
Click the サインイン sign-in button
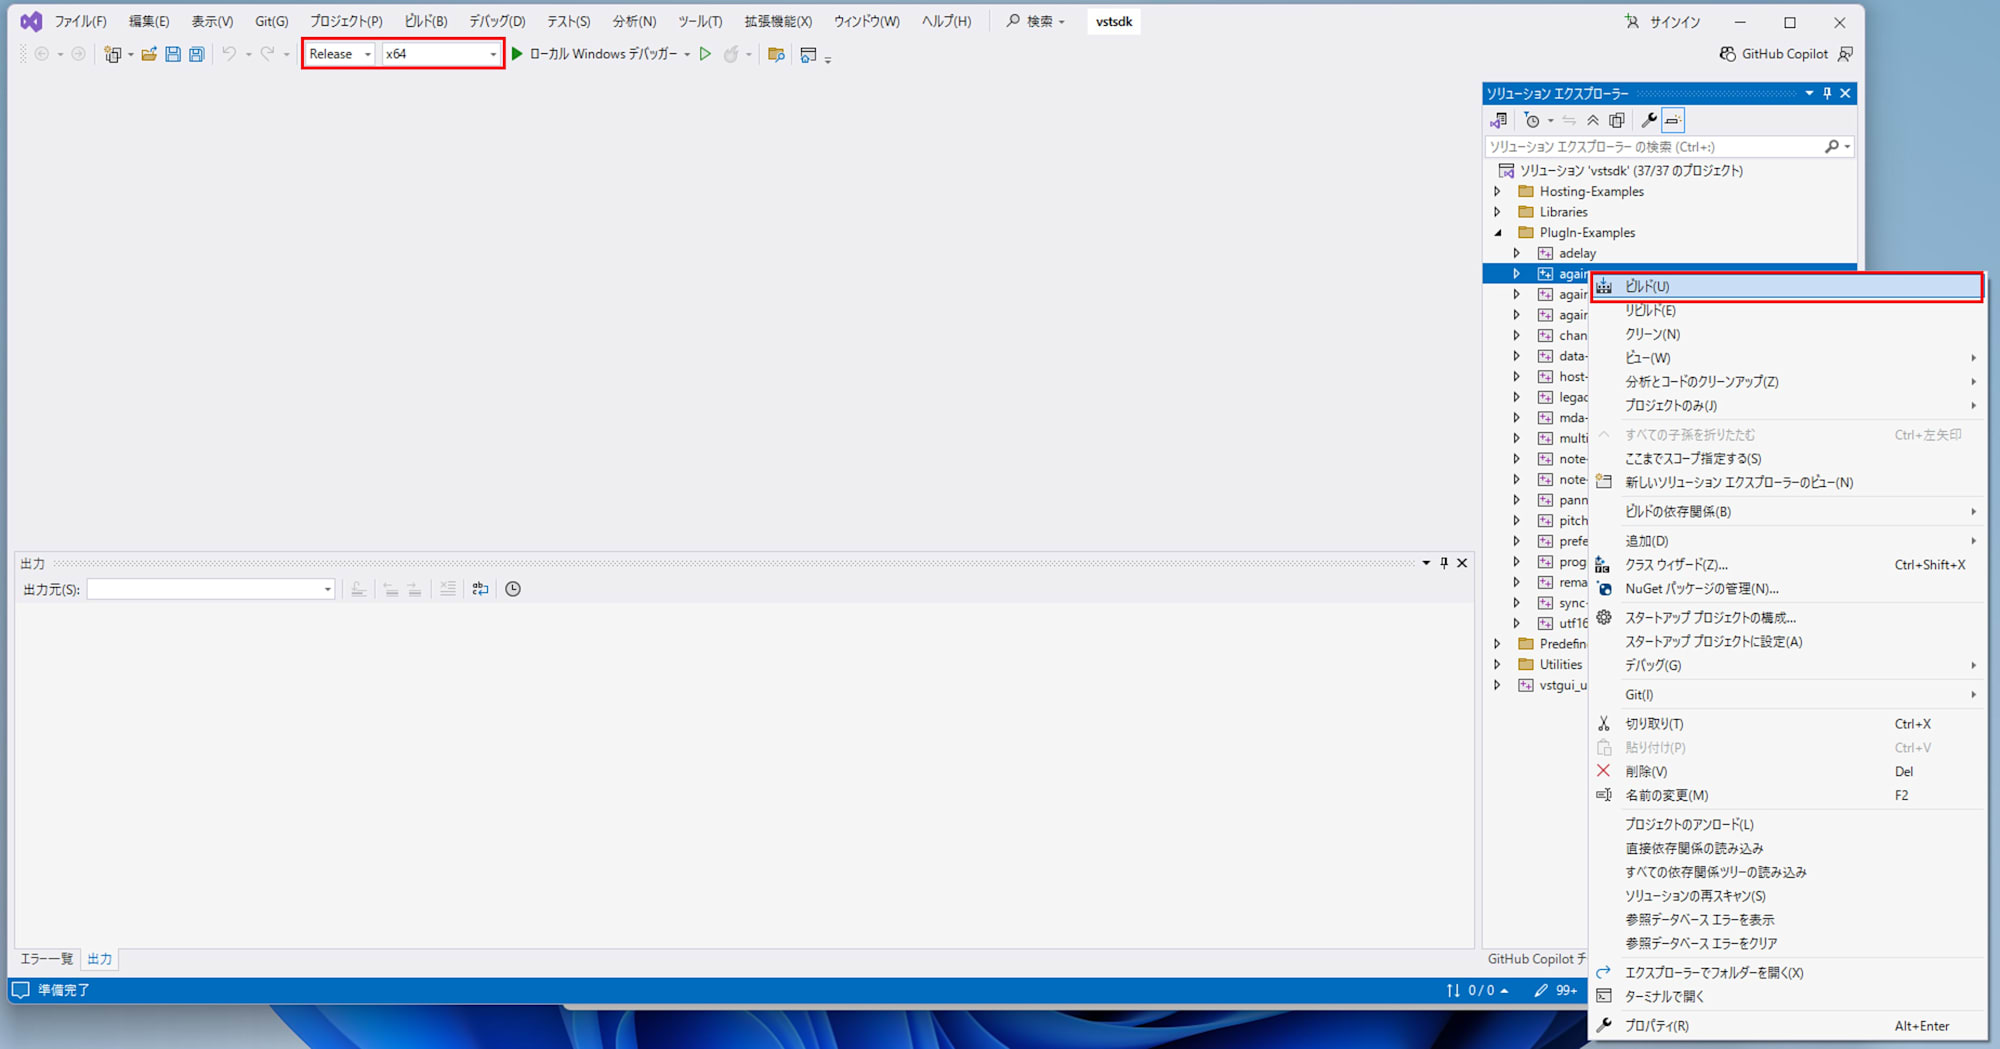click(1663, 21)
